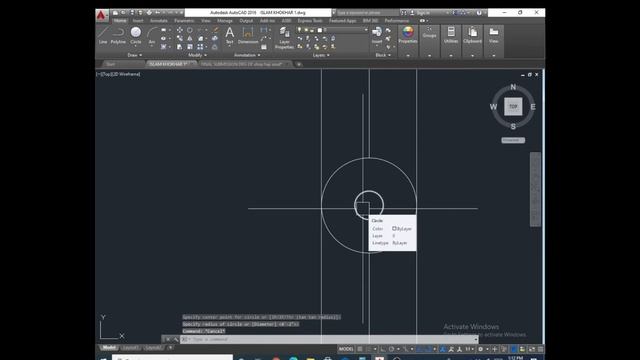Click the customization icon in status bar
Viewport: 640px width, 360px height.
point(540,349)
